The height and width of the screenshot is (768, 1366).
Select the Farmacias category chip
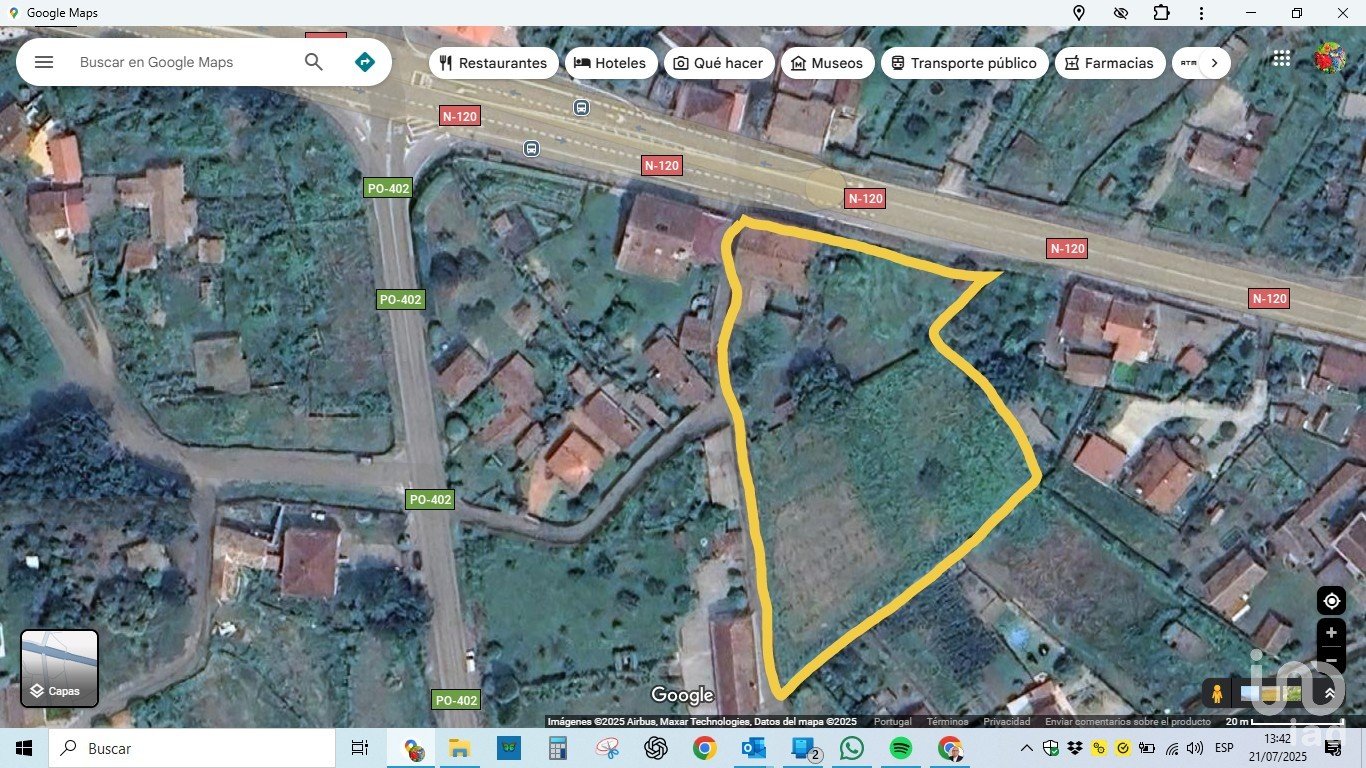coord(1110,63)
